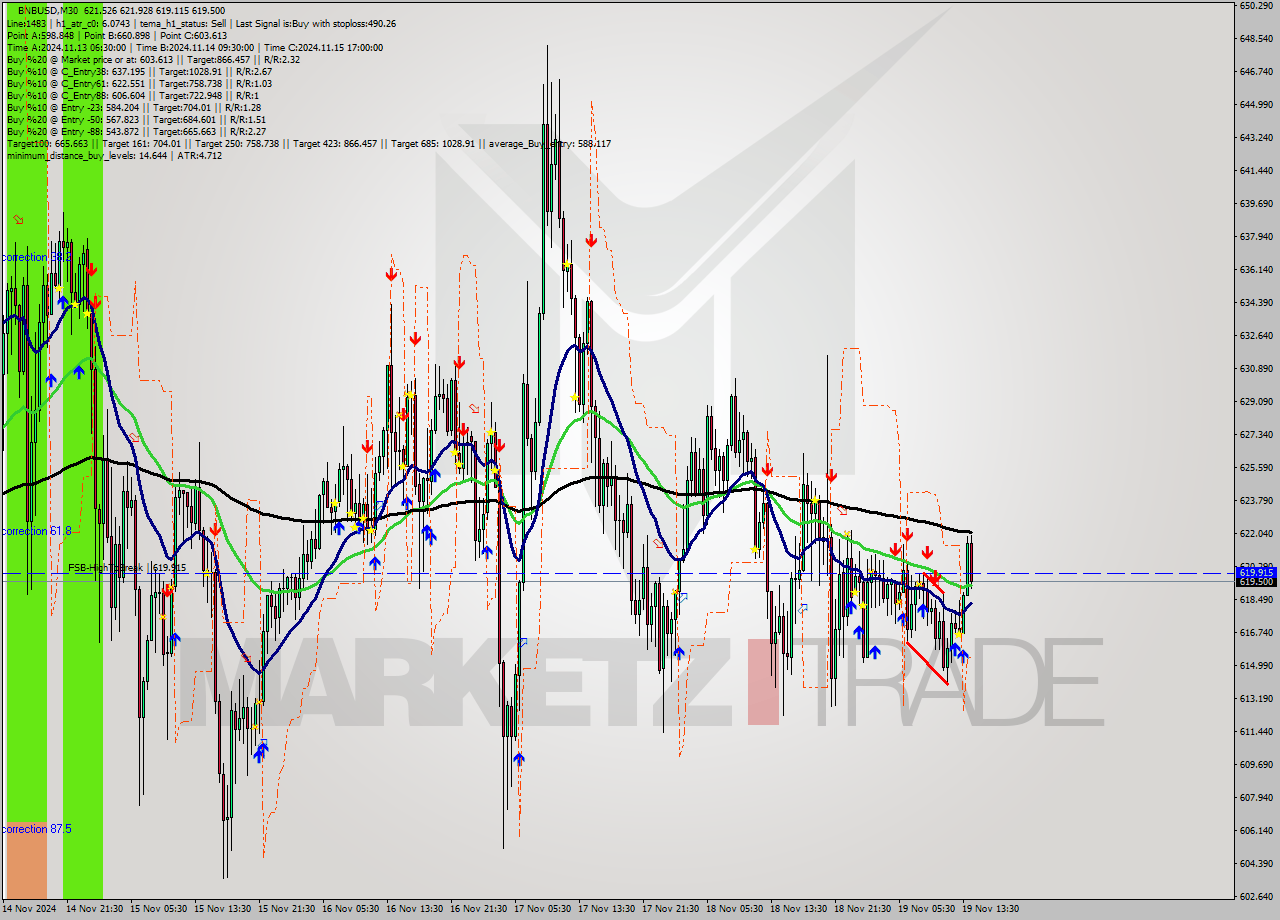The image size is (1280, 920).
Task: Select the 'Target100: 665.663' value
Action: pos(47,143)
